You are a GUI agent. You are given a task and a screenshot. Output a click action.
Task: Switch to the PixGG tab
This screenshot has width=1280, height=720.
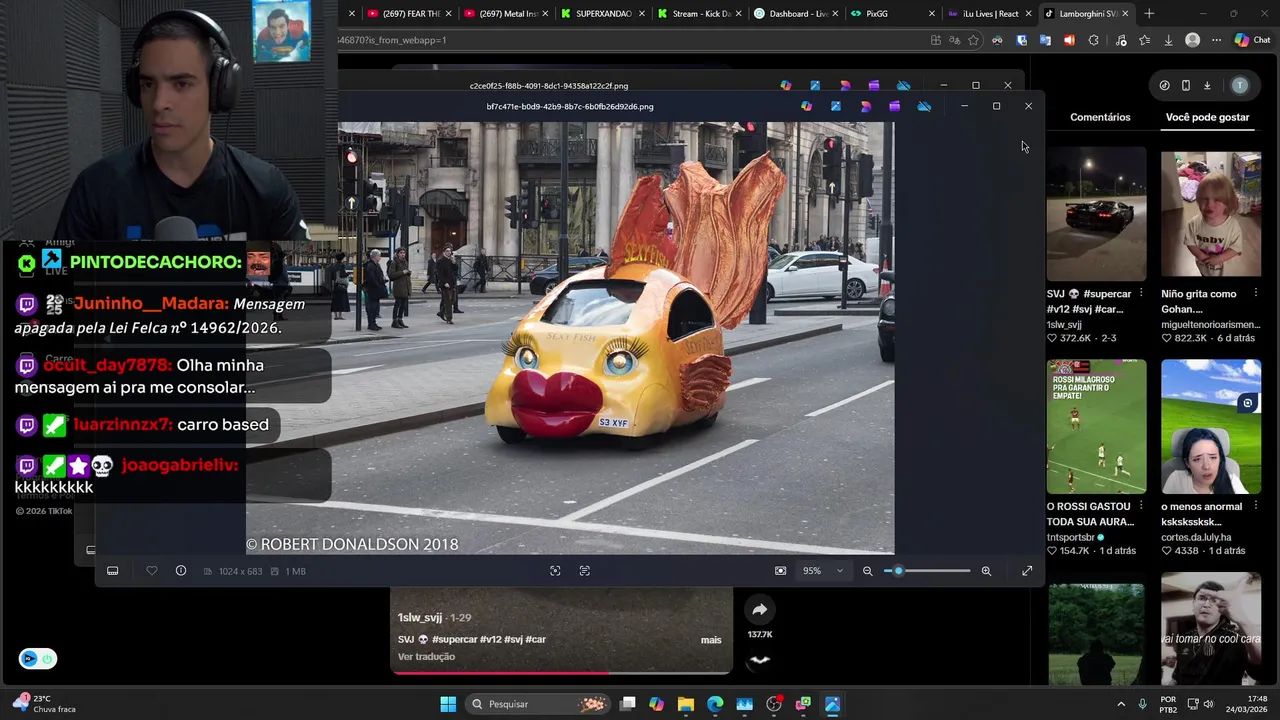892,14
